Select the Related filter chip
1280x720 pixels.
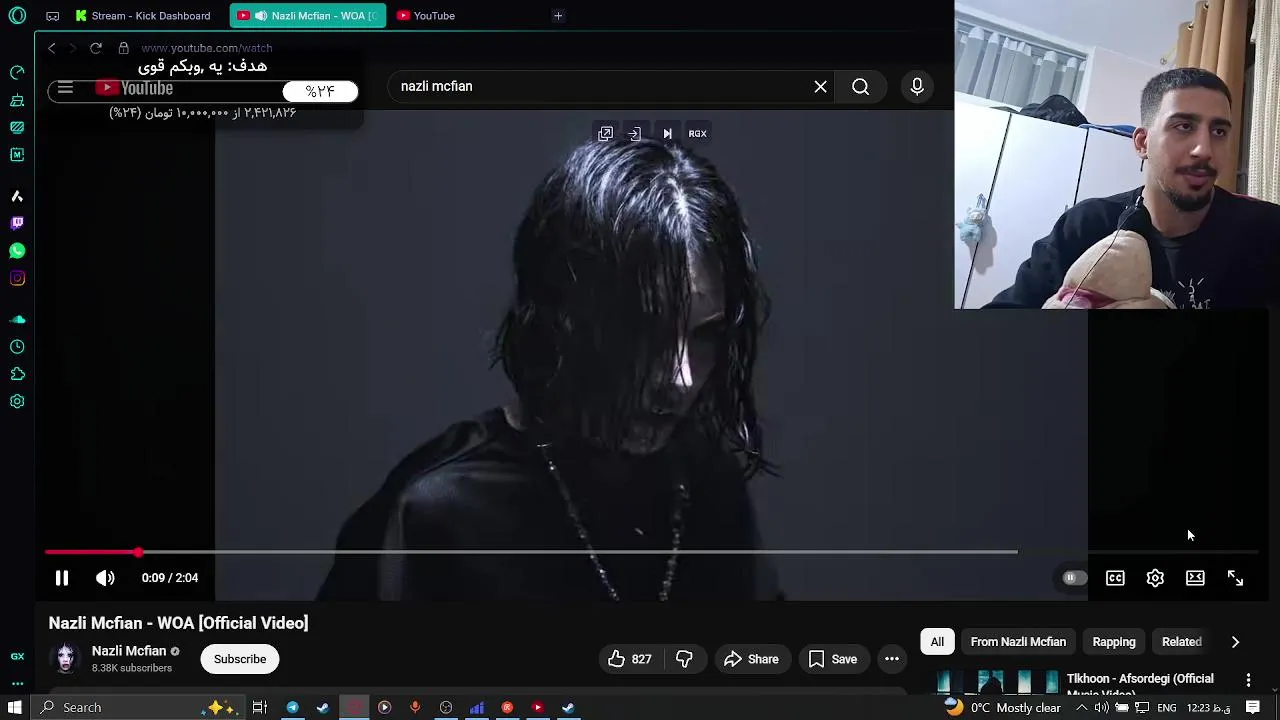coord(1181,642)
